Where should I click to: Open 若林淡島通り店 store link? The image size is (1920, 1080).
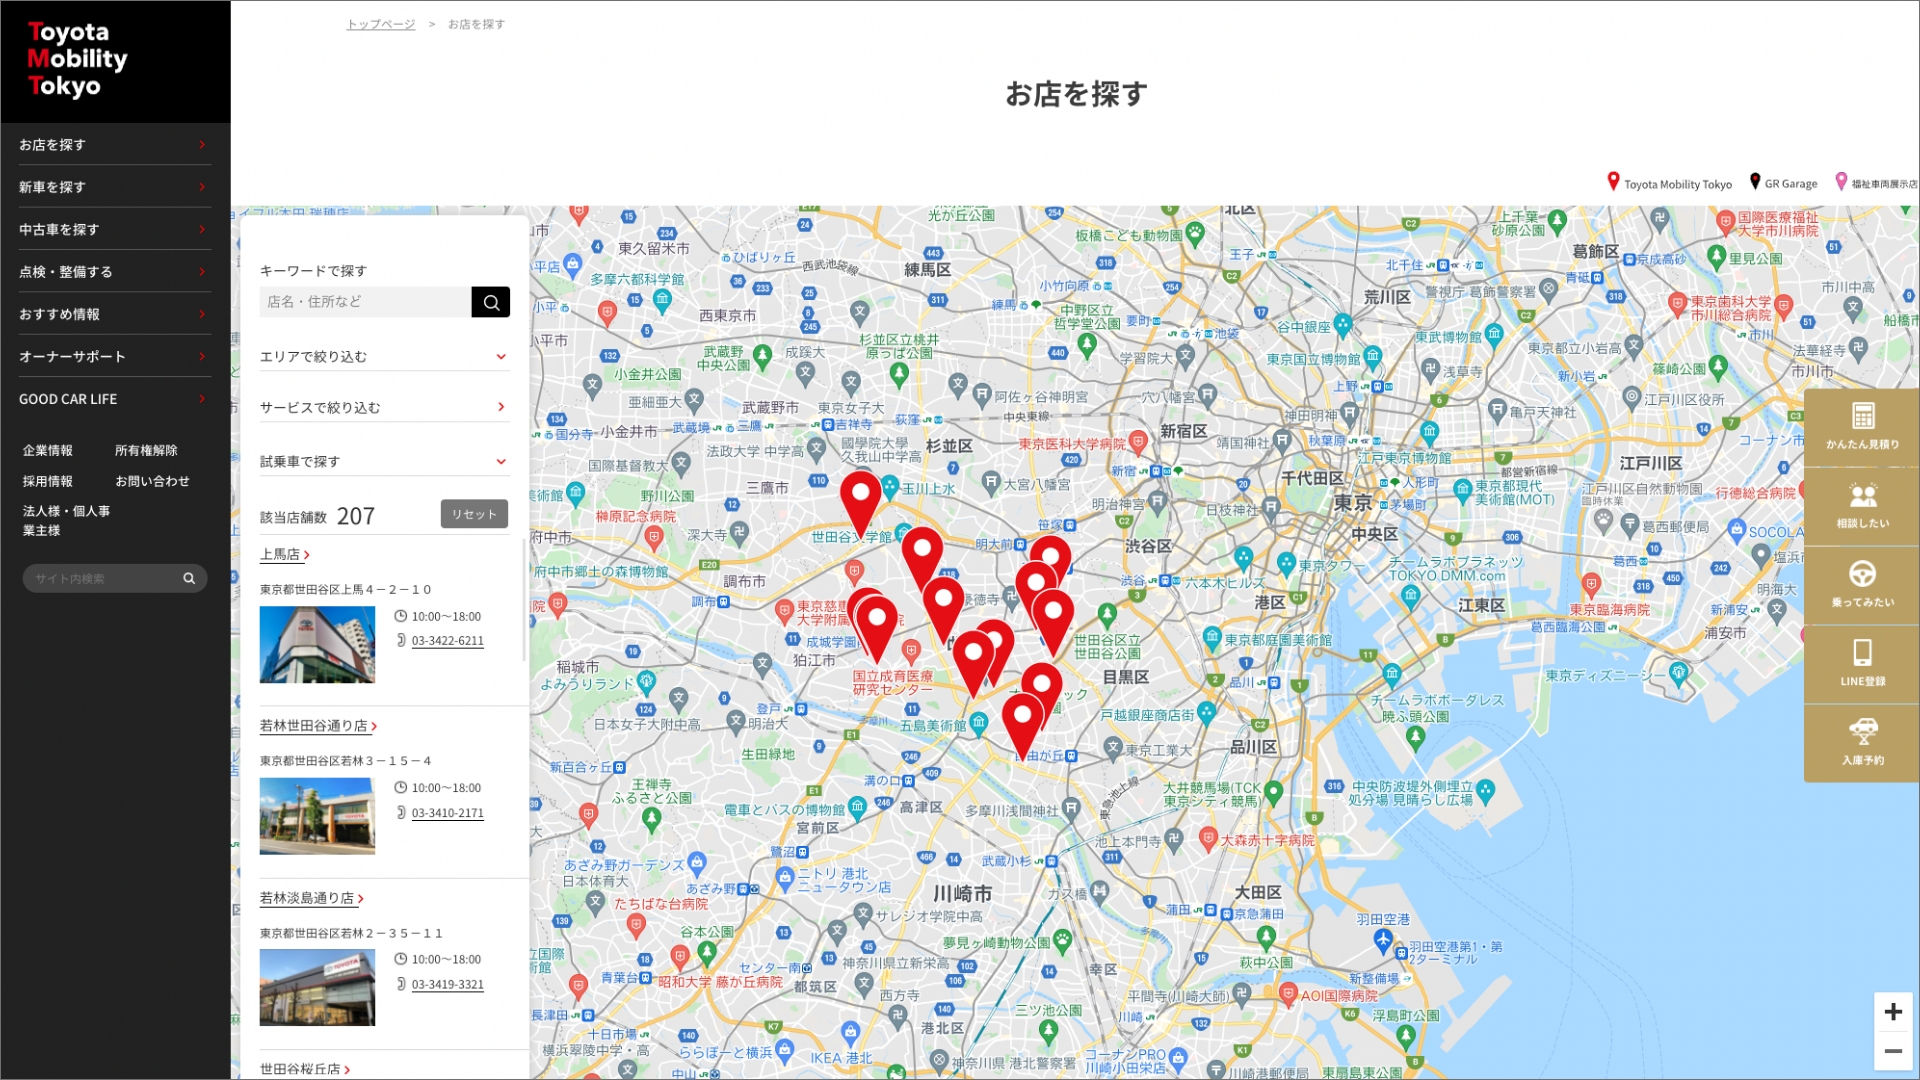(x=311, y=899)
